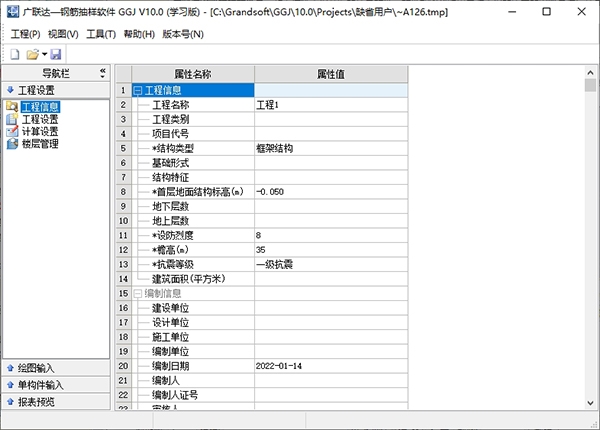Image resolution: width=600 pixels, height=430 pixels.
Task: Click the 施工单位 property row
Action: pos(193,337)
